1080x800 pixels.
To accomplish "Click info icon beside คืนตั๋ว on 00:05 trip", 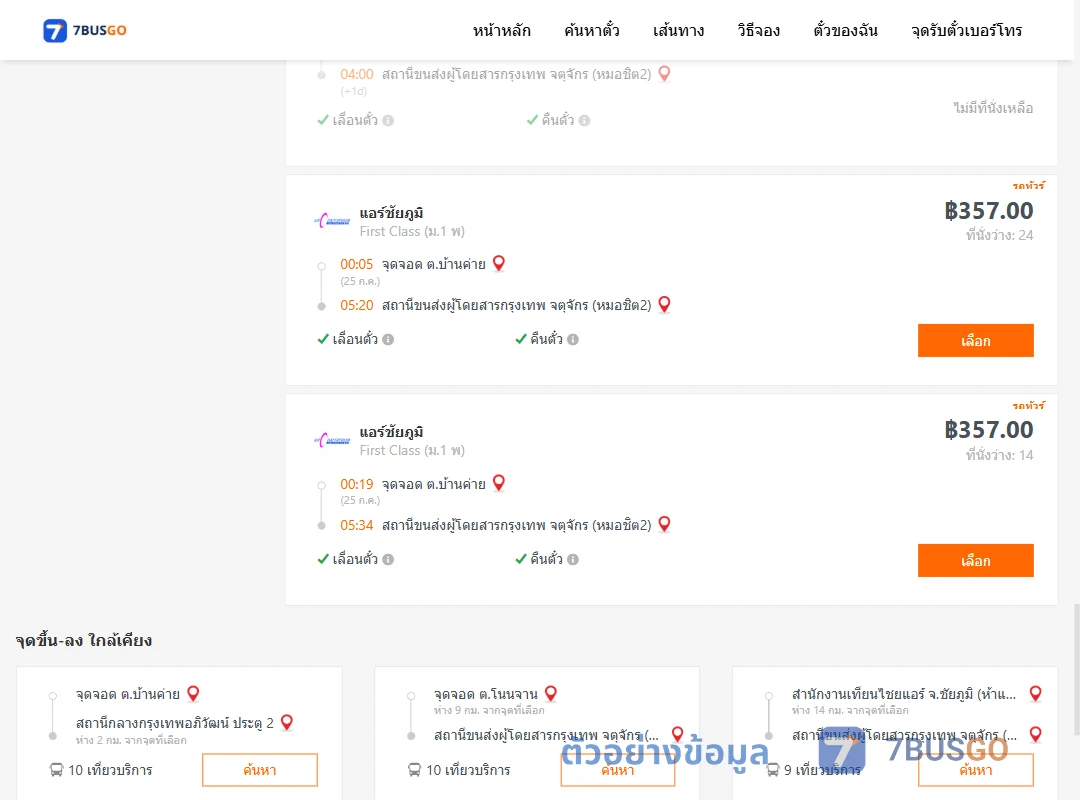I will coord(573,339).
